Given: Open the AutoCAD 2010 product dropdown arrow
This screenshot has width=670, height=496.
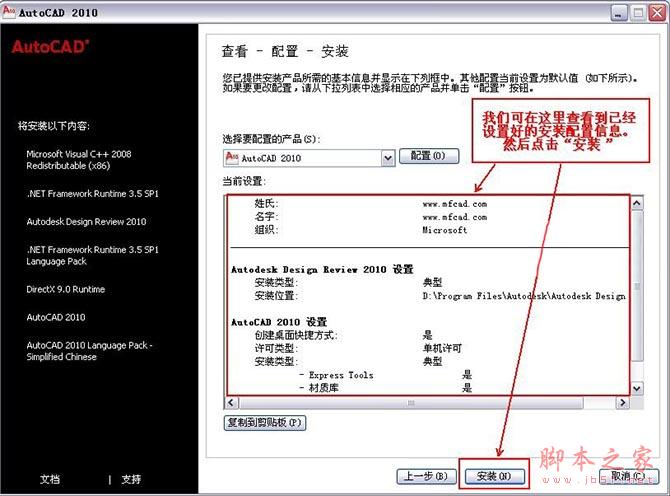Looking at the screenshot, I should coord(388,158).
